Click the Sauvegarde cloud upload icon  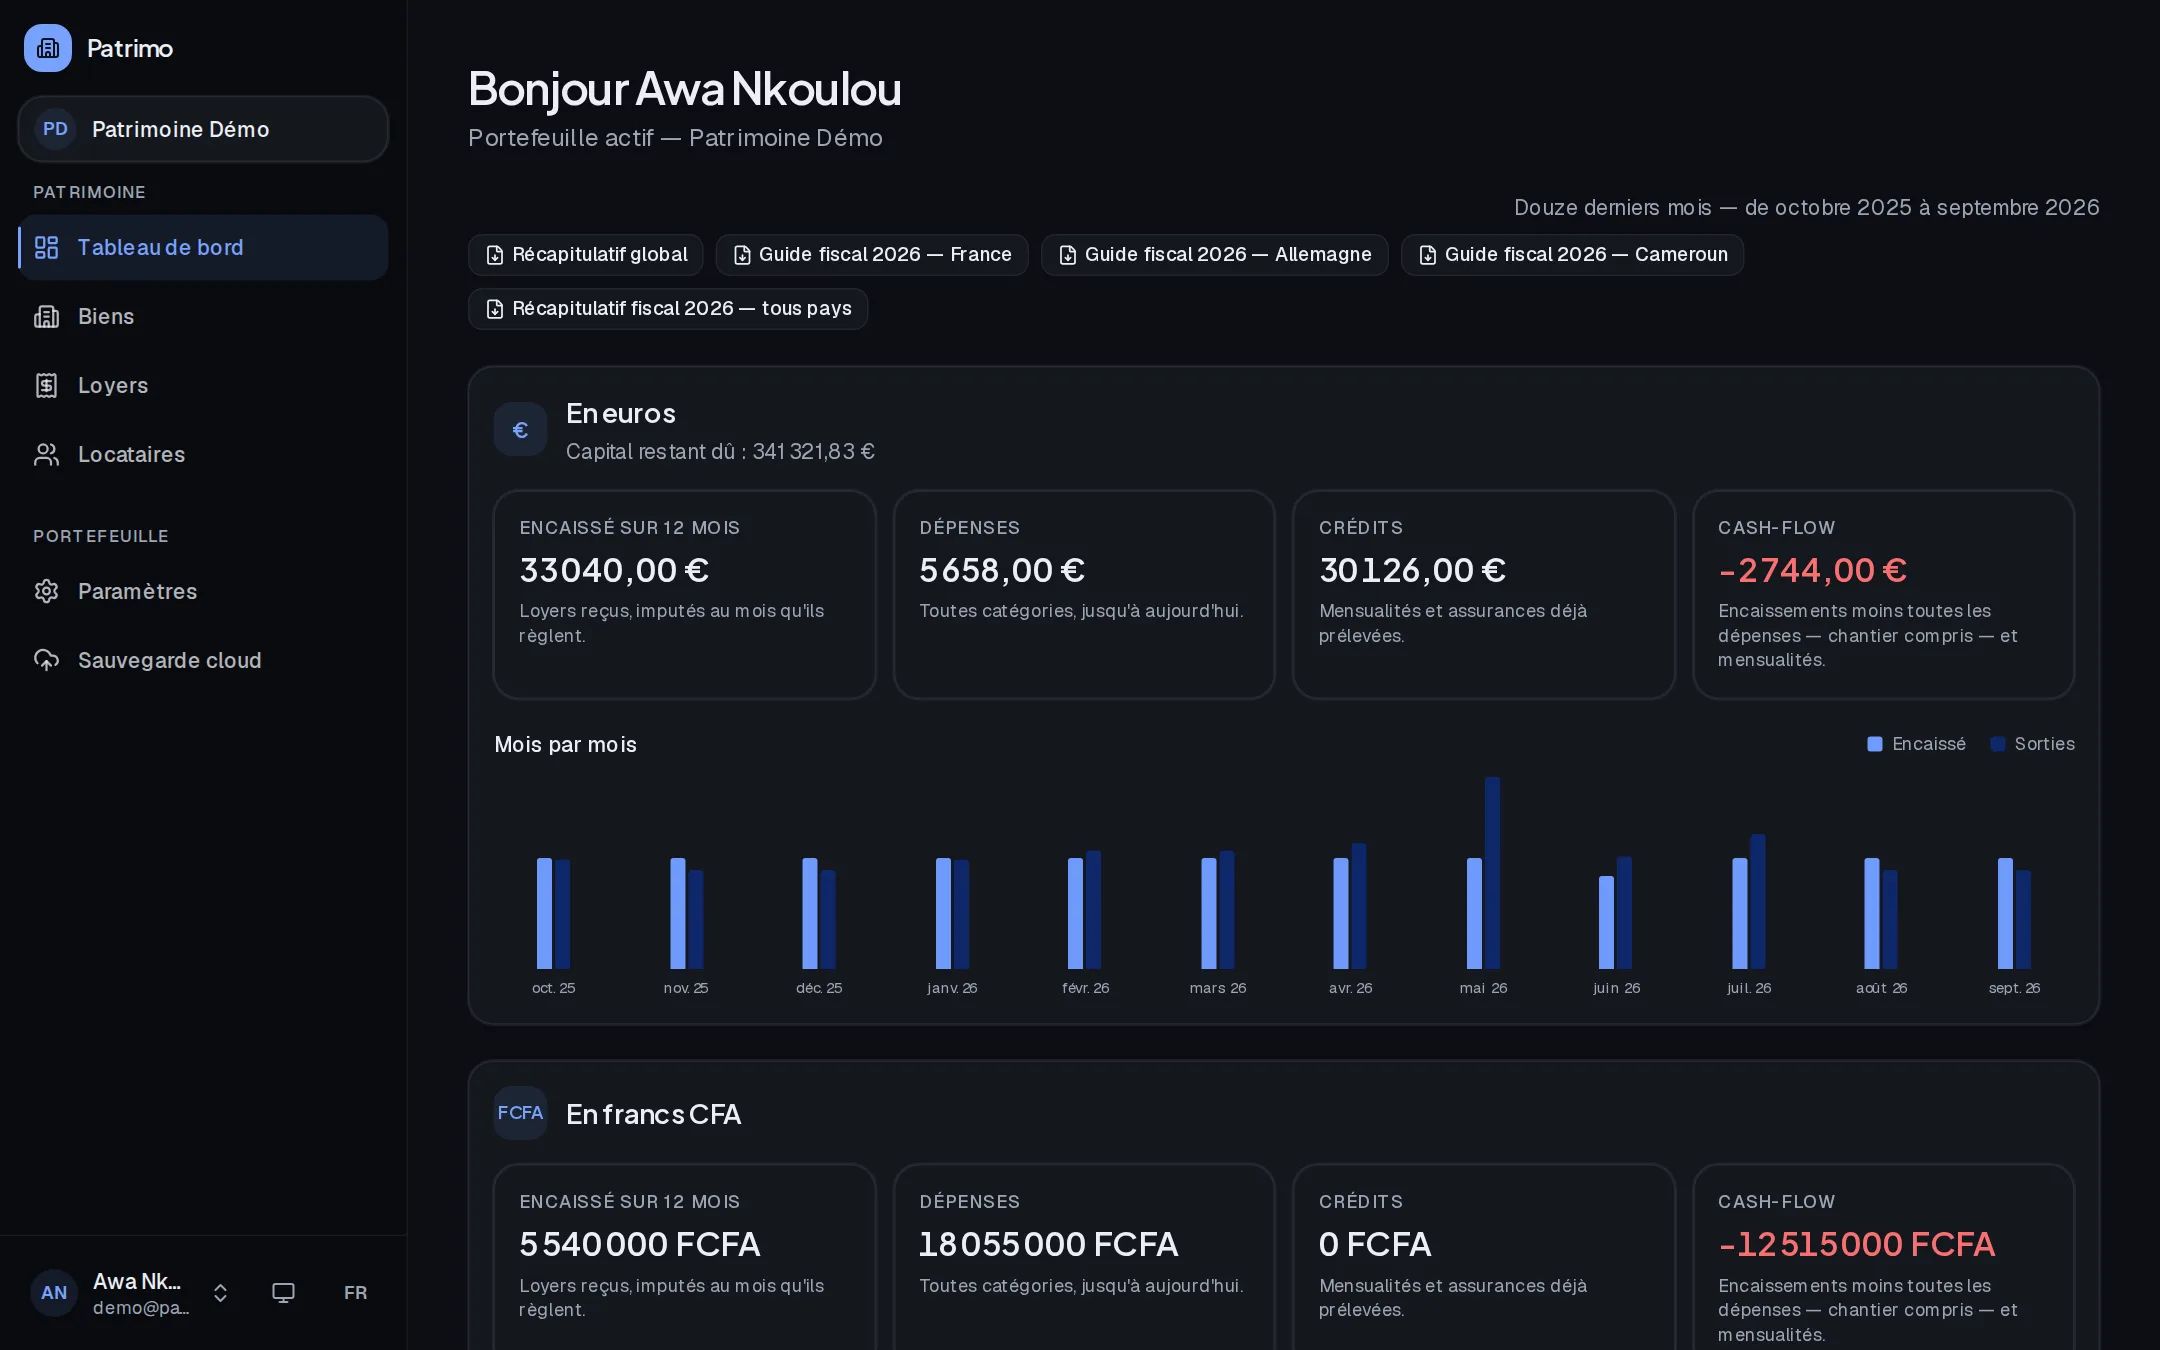(47, 660)
